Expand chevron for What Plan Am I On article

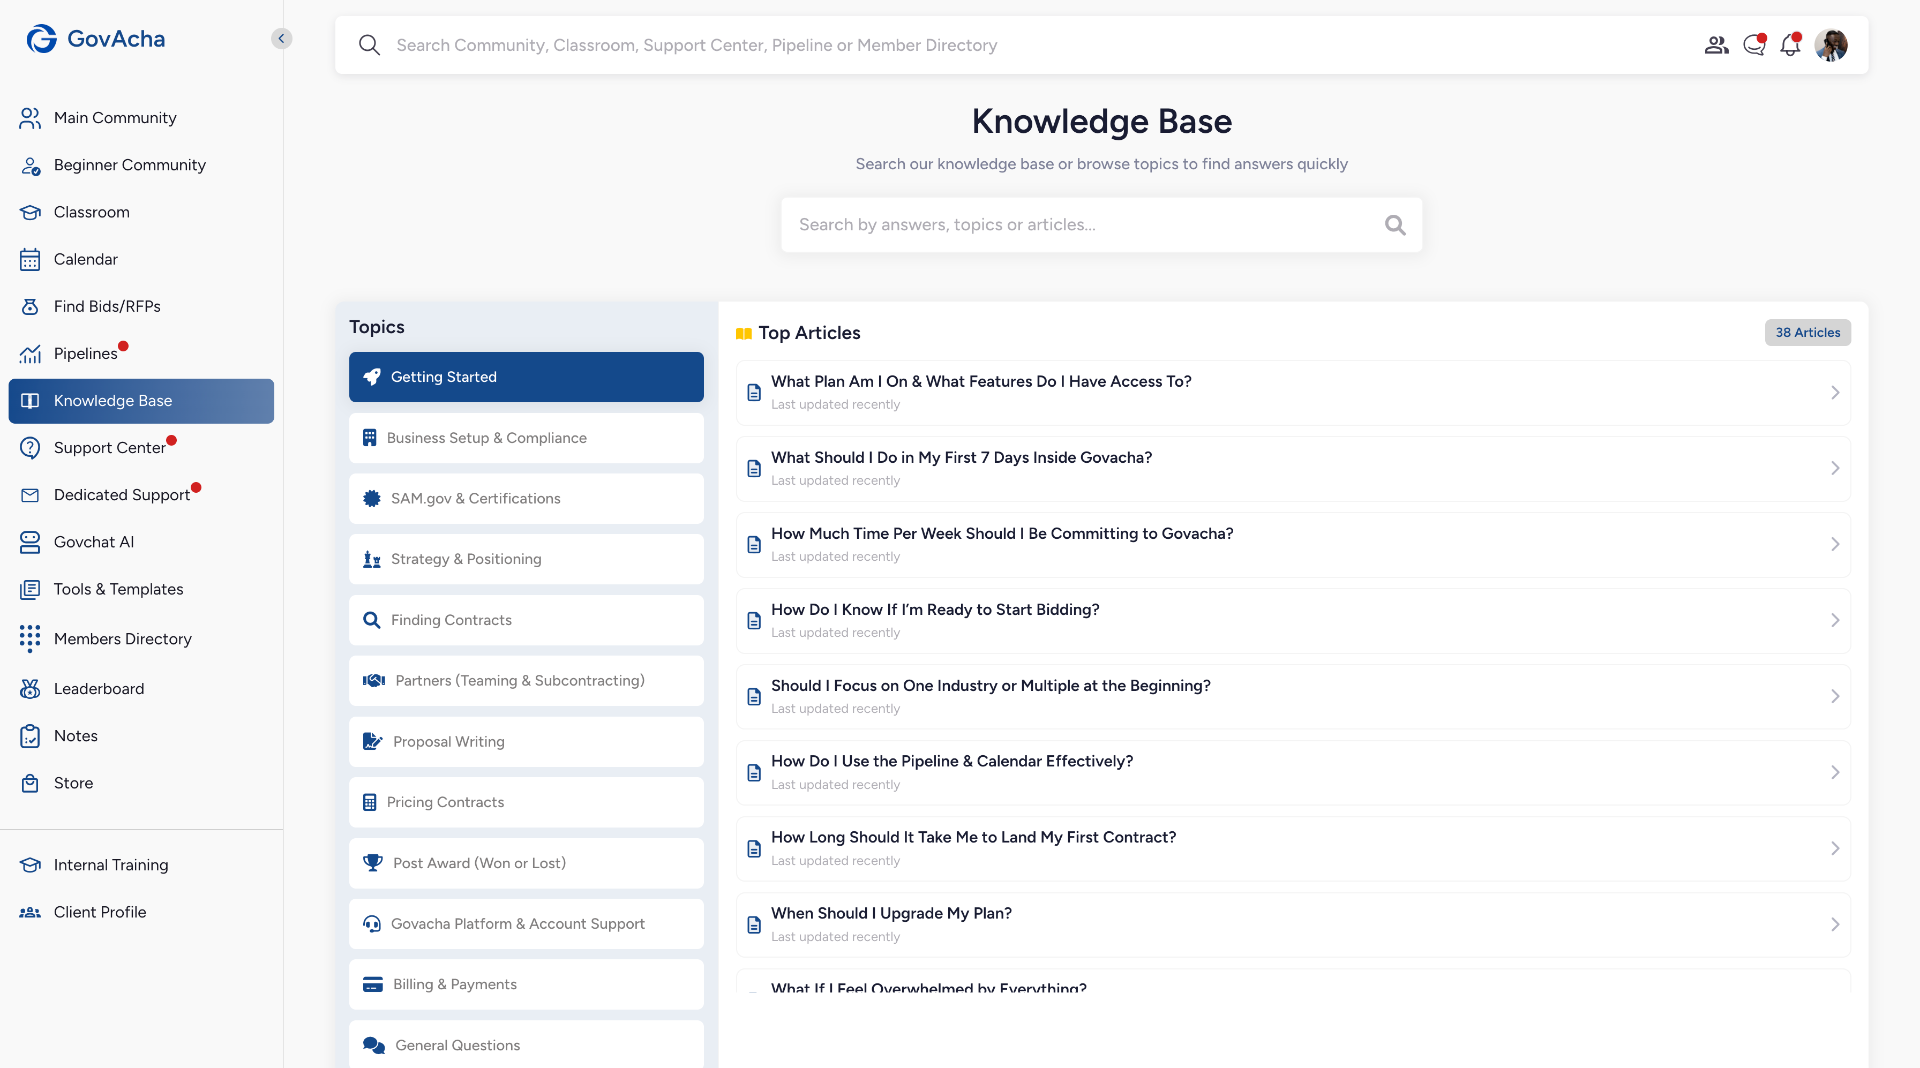point(1835,393)
